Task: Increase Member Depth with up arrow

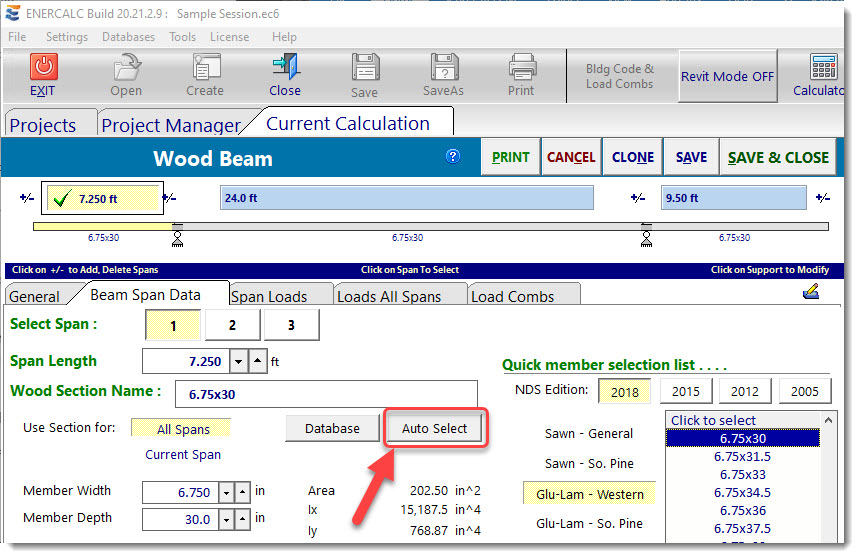Action: (x=243, y=519)
